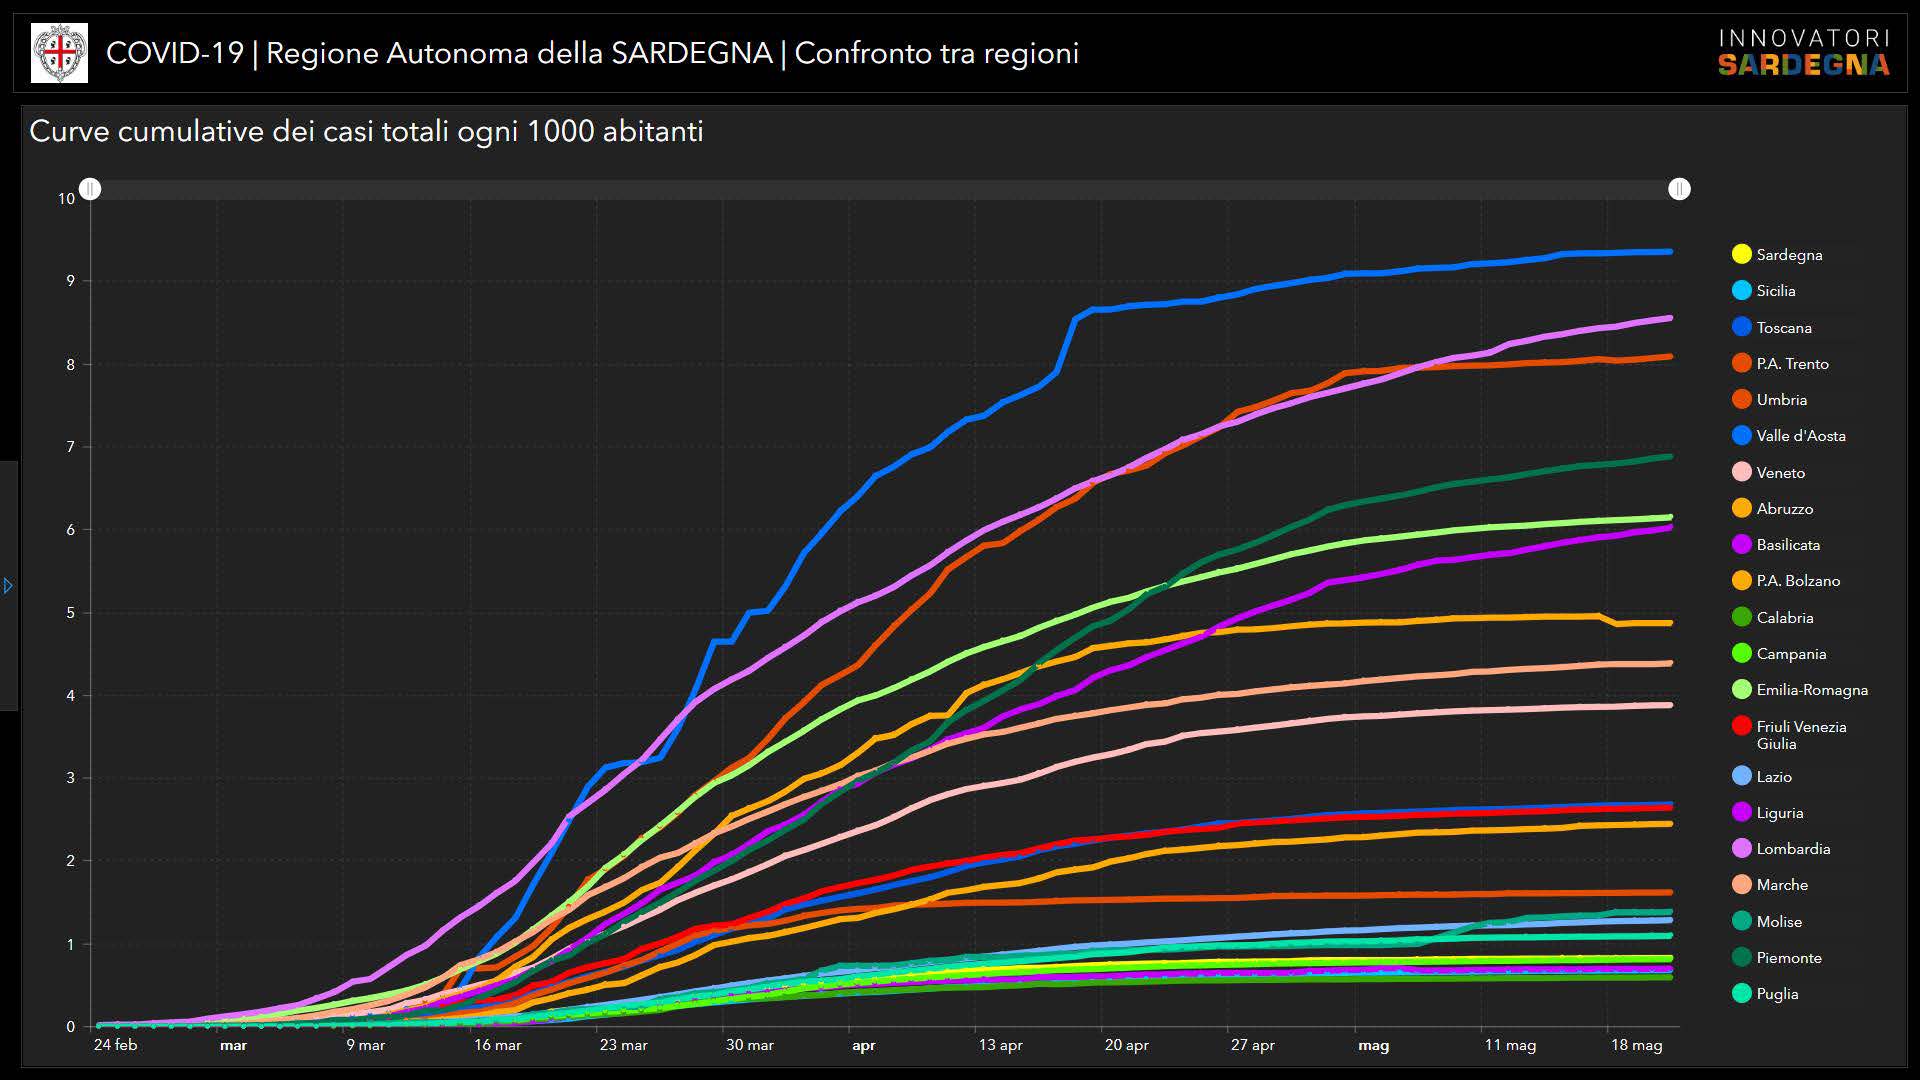The height and width of the screenshot is (1080, 1920).
Task: Click the right time range slider handle
Action: click(1679, 189)
